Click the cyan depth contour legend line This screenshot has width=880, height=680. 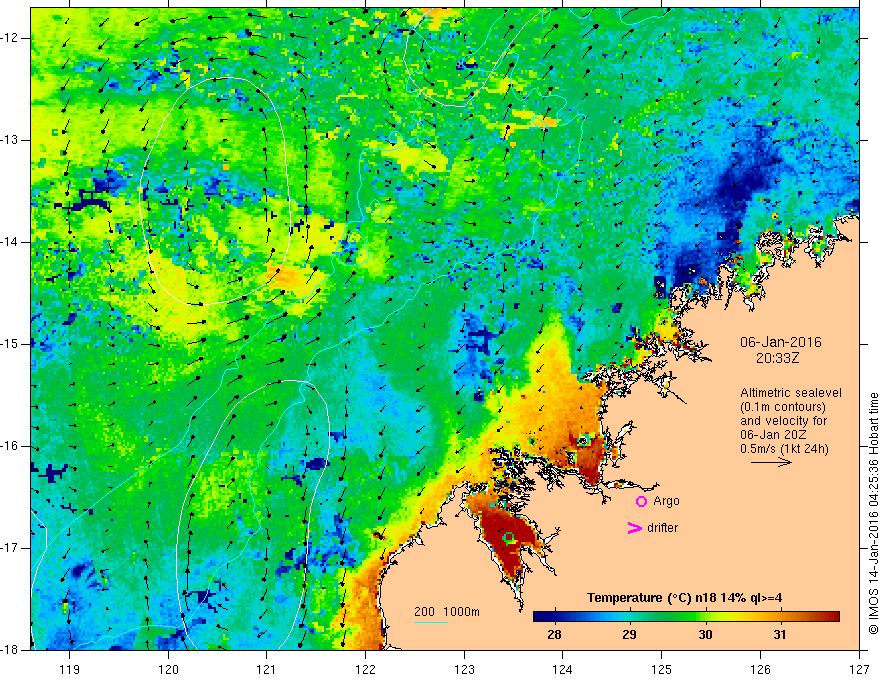431,622
